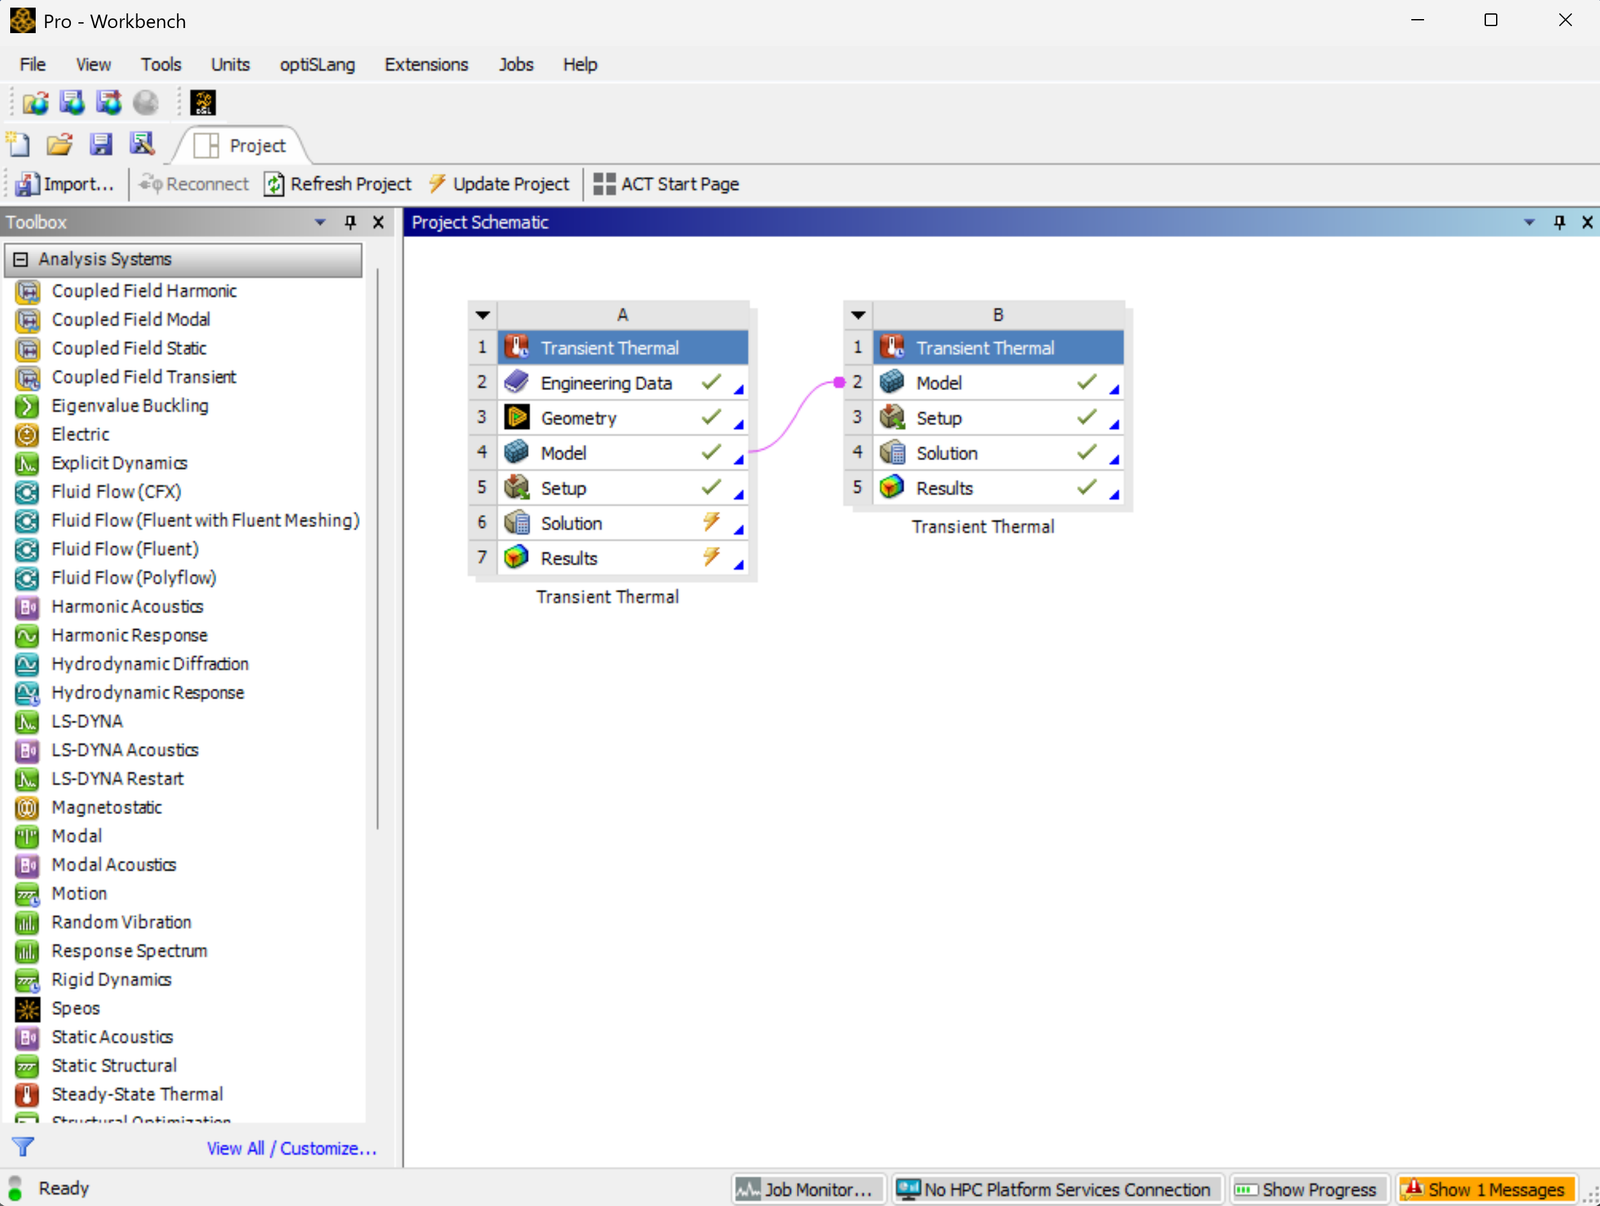This screenshot has height=1206, width=1600.
Task: Open system B header dropdown arrow
Action: (858, 315)
